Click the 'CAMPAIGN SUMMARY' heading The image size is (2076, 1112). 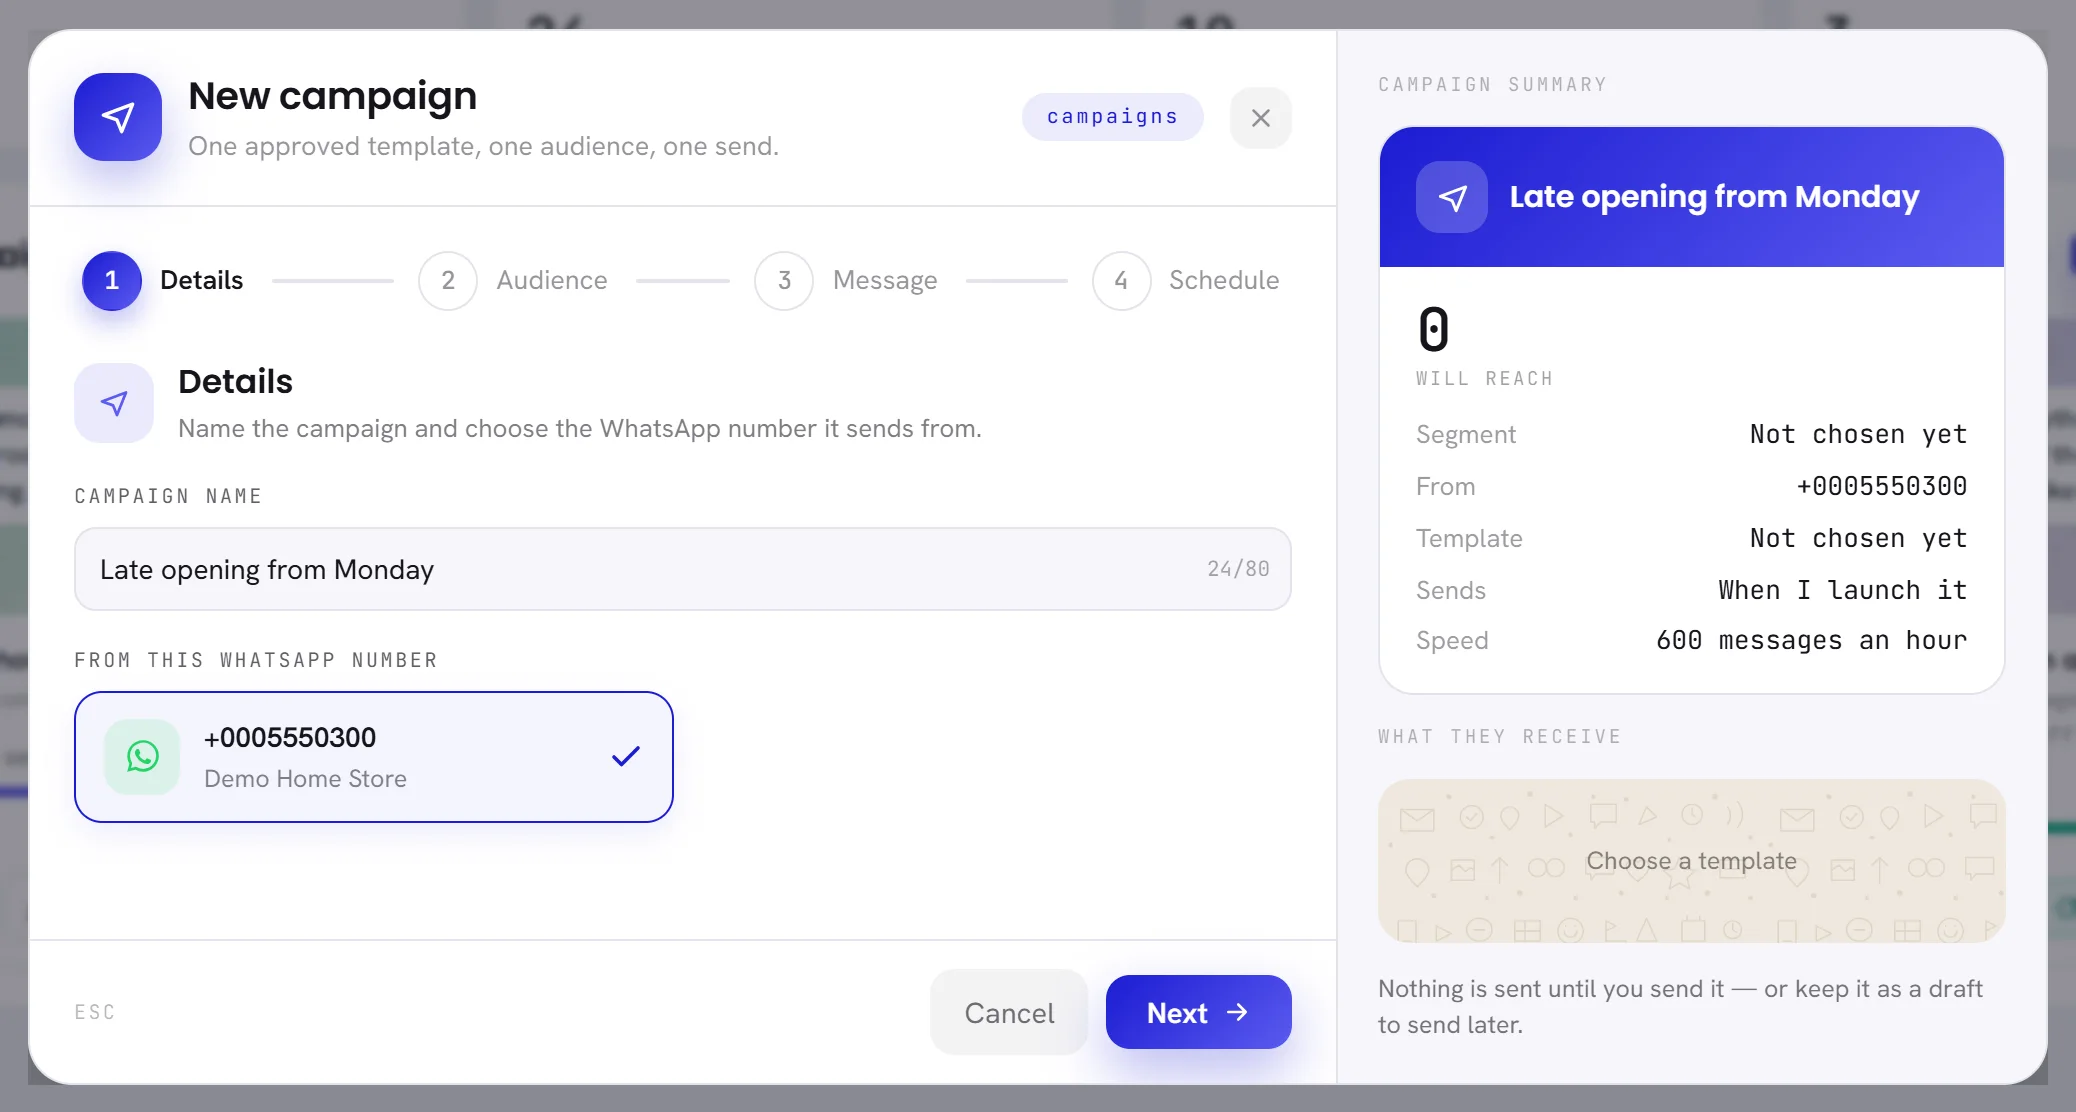[x=1493, y=85]
